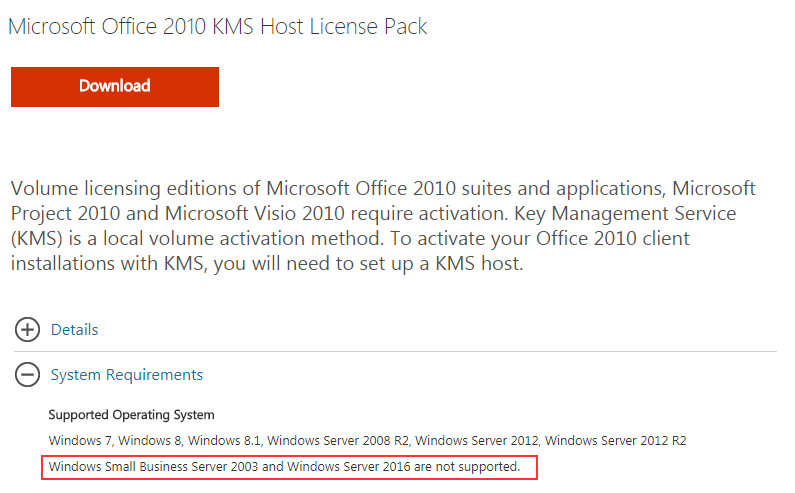Viewport: 795px width, 493px height.
Task: Click the Windows 8.1 entry in supported list
Action: 224,440
